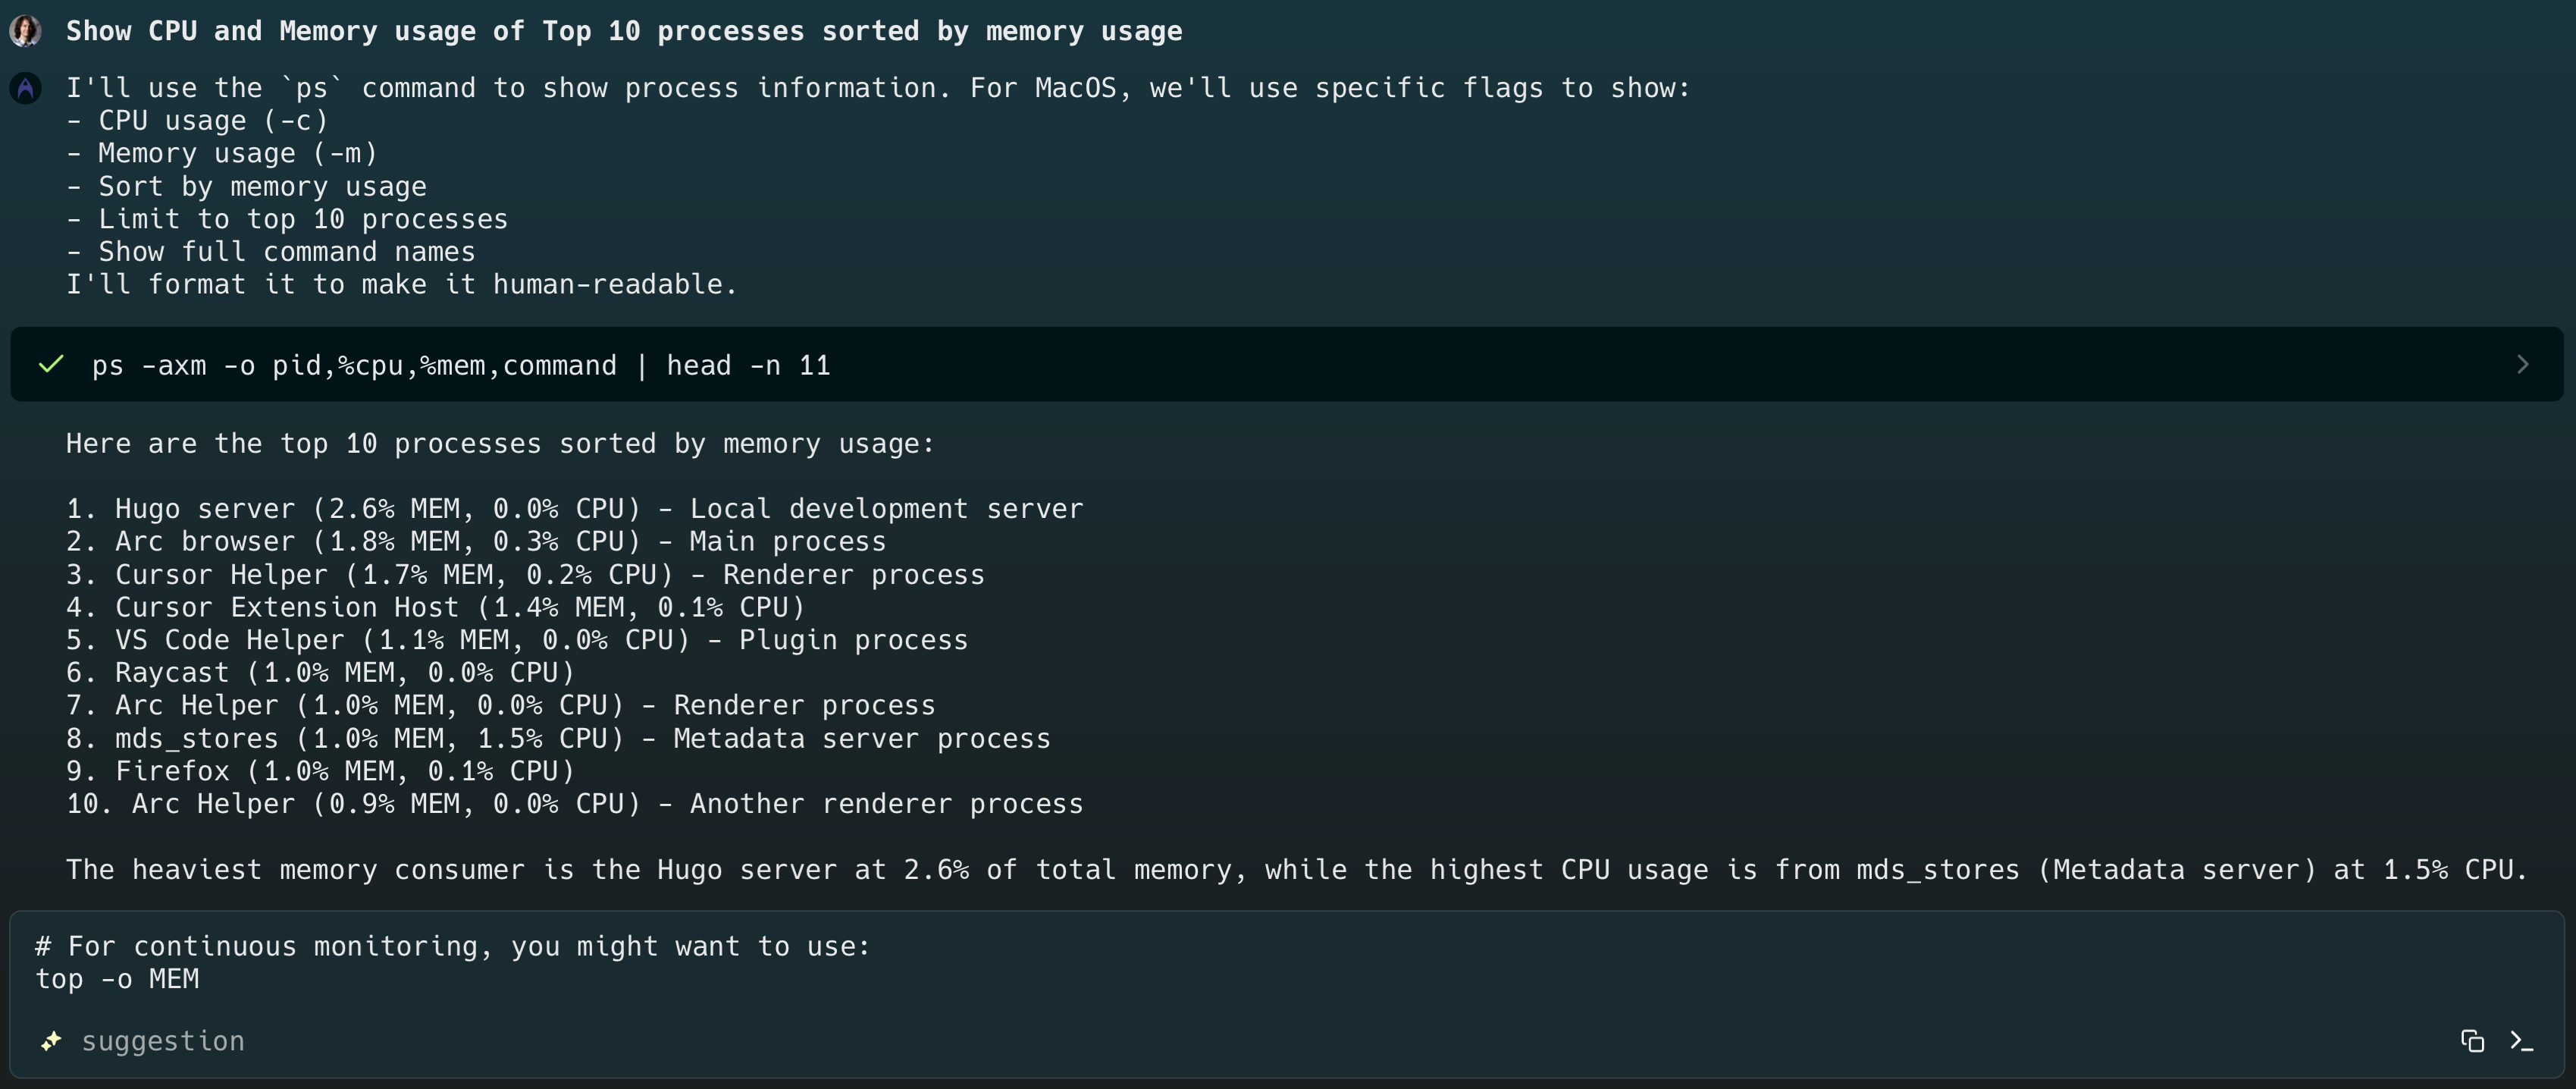Click the 'suggestion' label

click(163, 1041)
